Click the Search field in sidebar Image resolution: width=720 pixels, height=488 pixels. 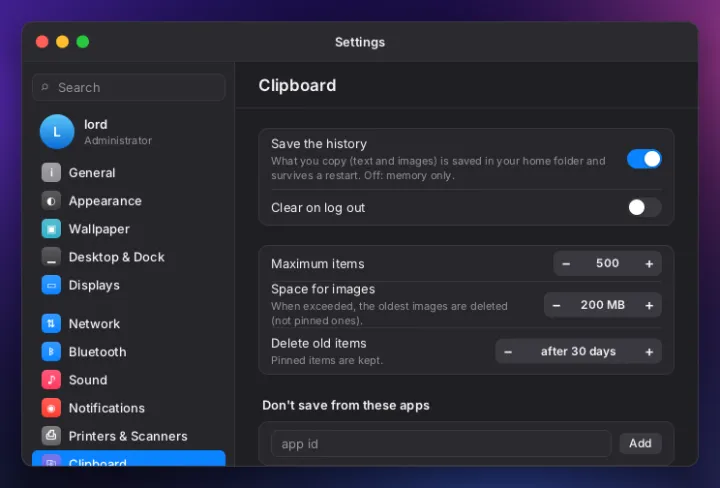129,87
